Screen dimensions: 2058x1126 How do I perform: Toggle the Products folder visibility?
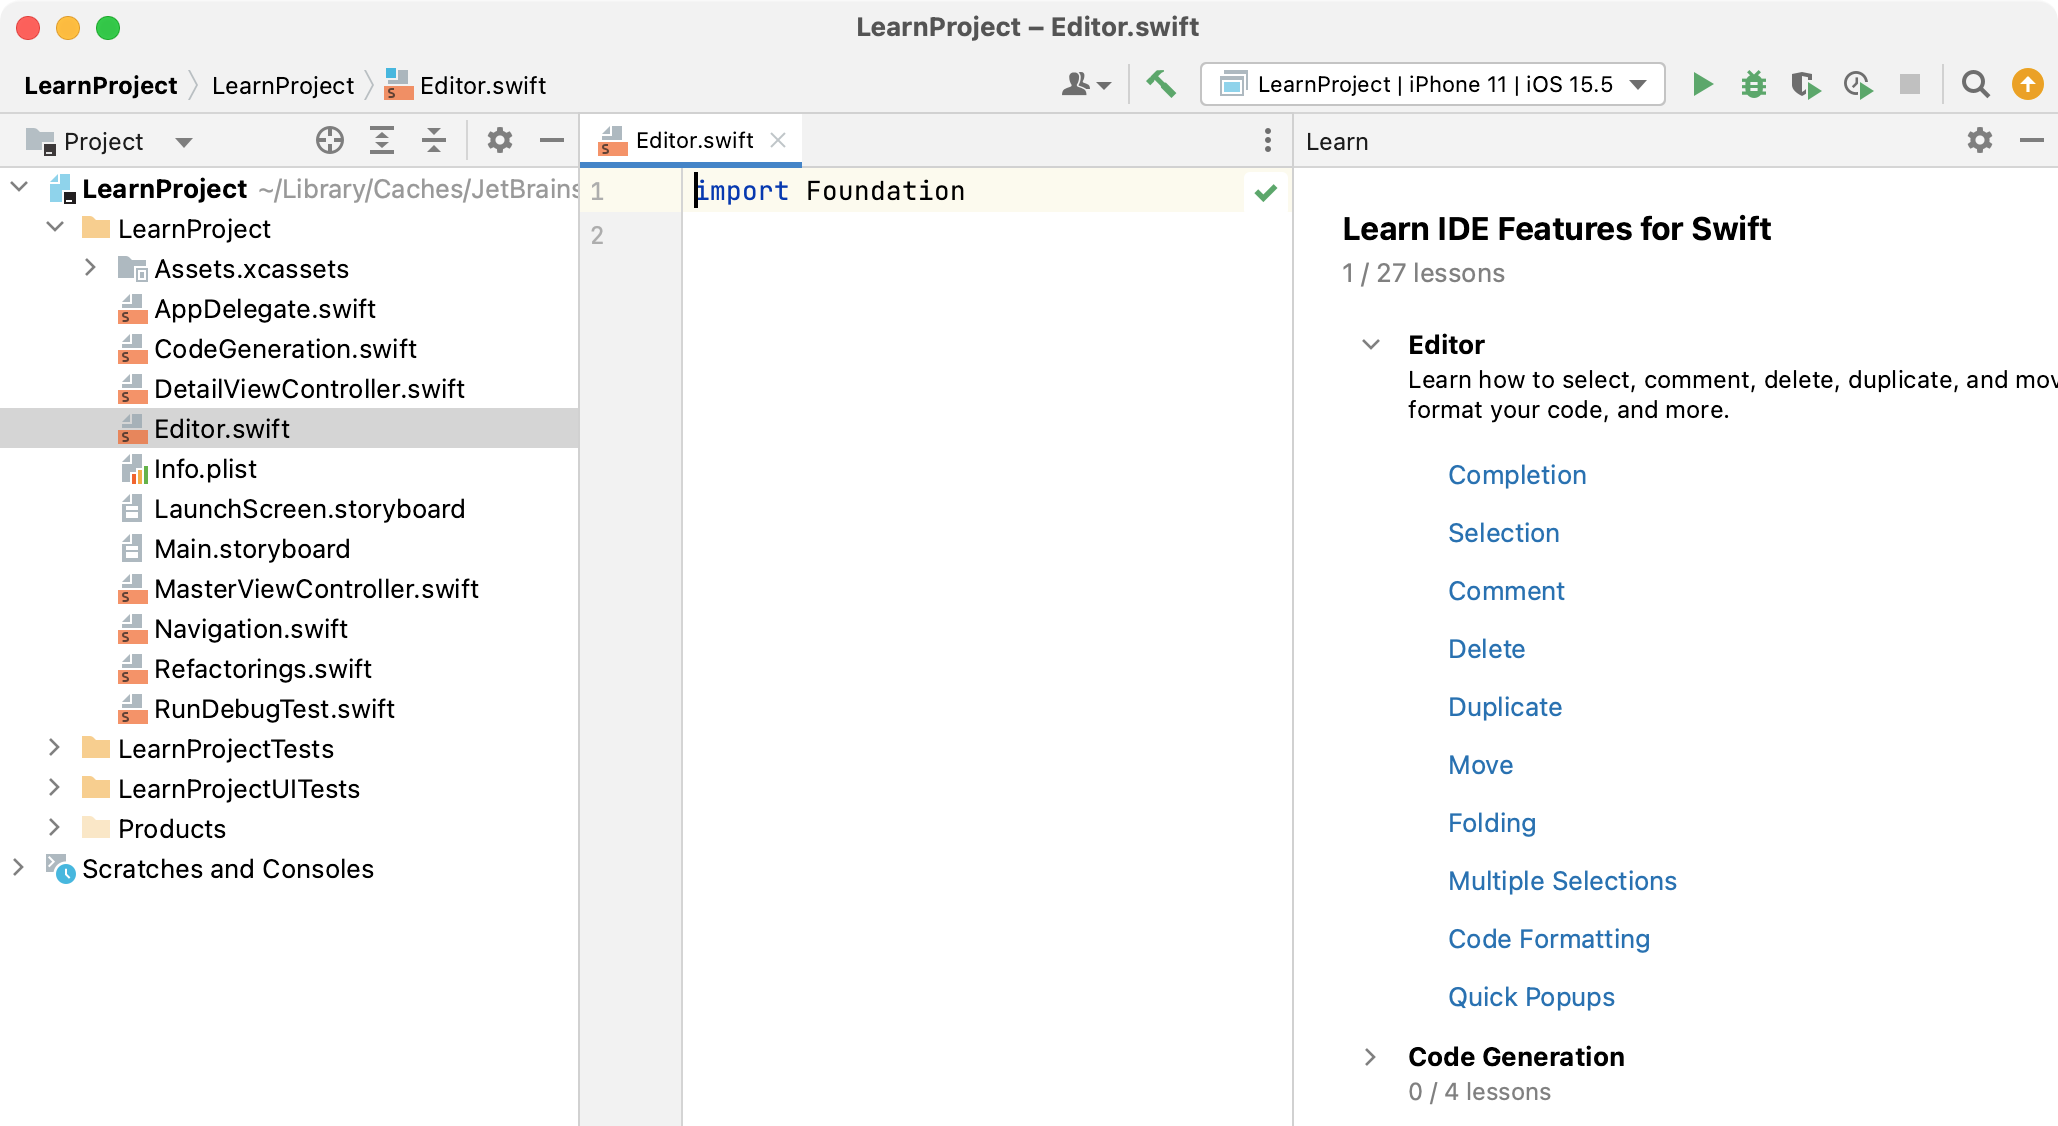[55, 828]
